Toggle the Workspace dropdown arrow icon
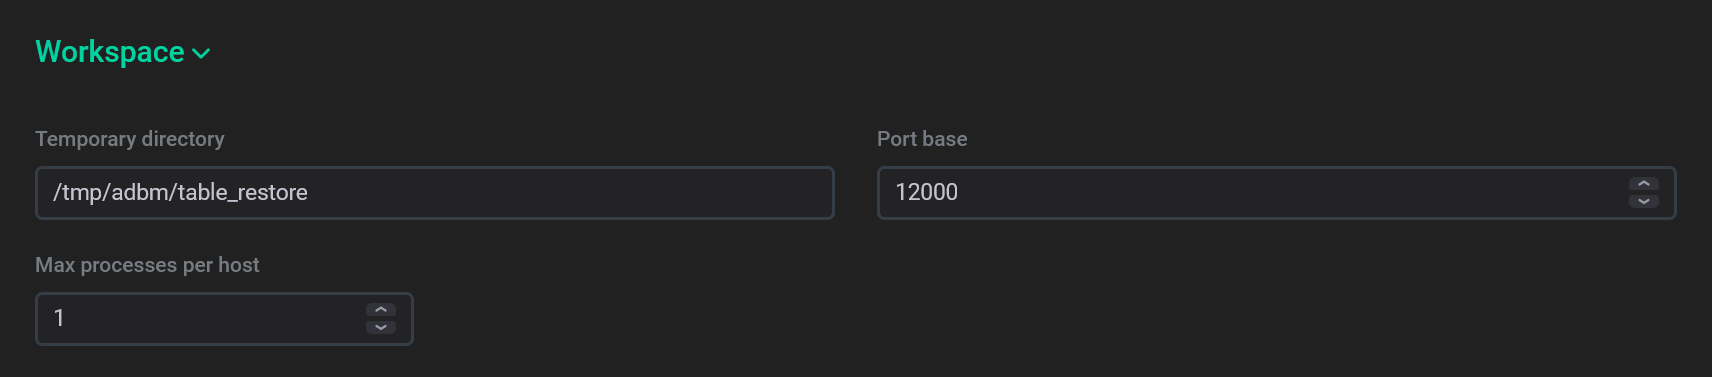 pyautogui.click(x=201, y=54)
